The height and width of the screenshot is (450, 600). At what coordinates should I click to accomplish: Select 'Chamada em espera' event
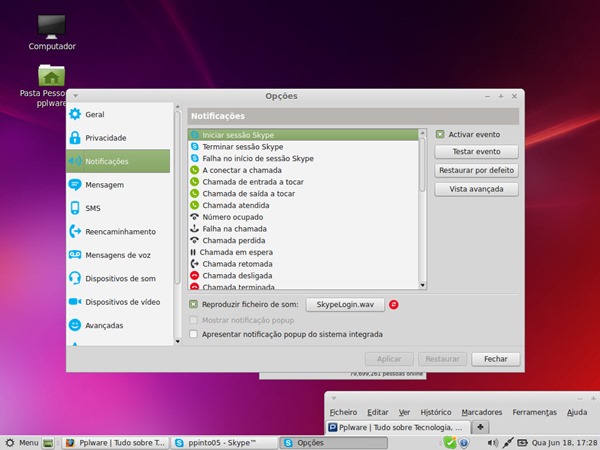pyautogui.click(x=303, y=252)
